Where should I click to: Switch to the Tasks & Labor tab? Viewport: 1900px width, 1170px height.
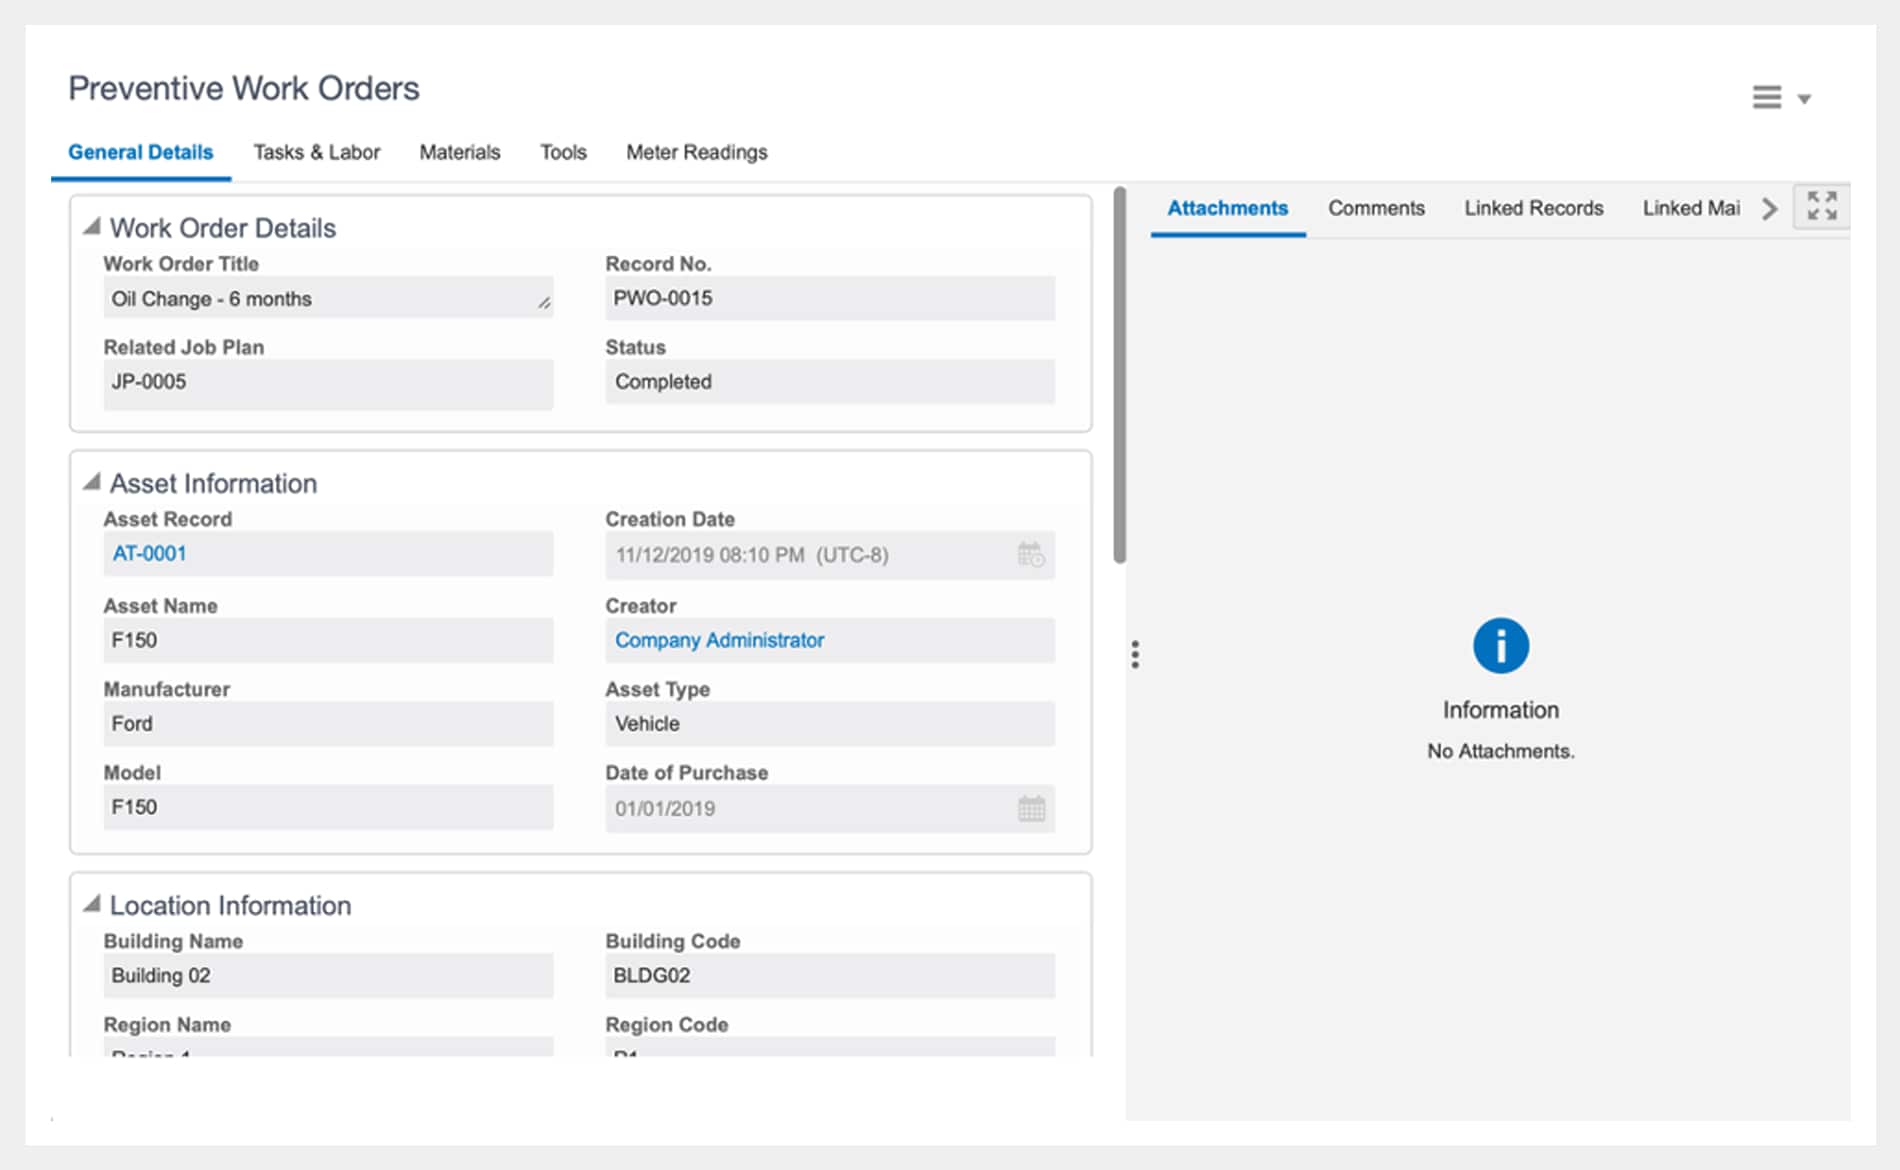tap(316, 152)
